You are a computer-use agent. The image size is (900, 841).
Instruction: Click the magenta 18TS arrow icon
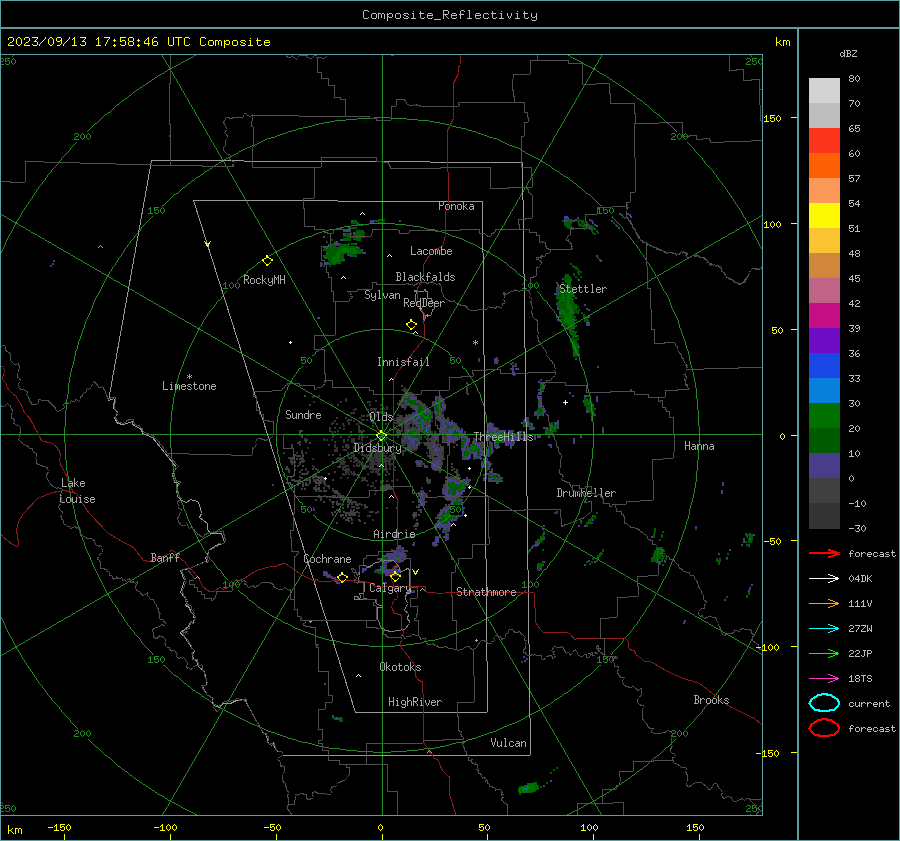click(x=824, y=679)
